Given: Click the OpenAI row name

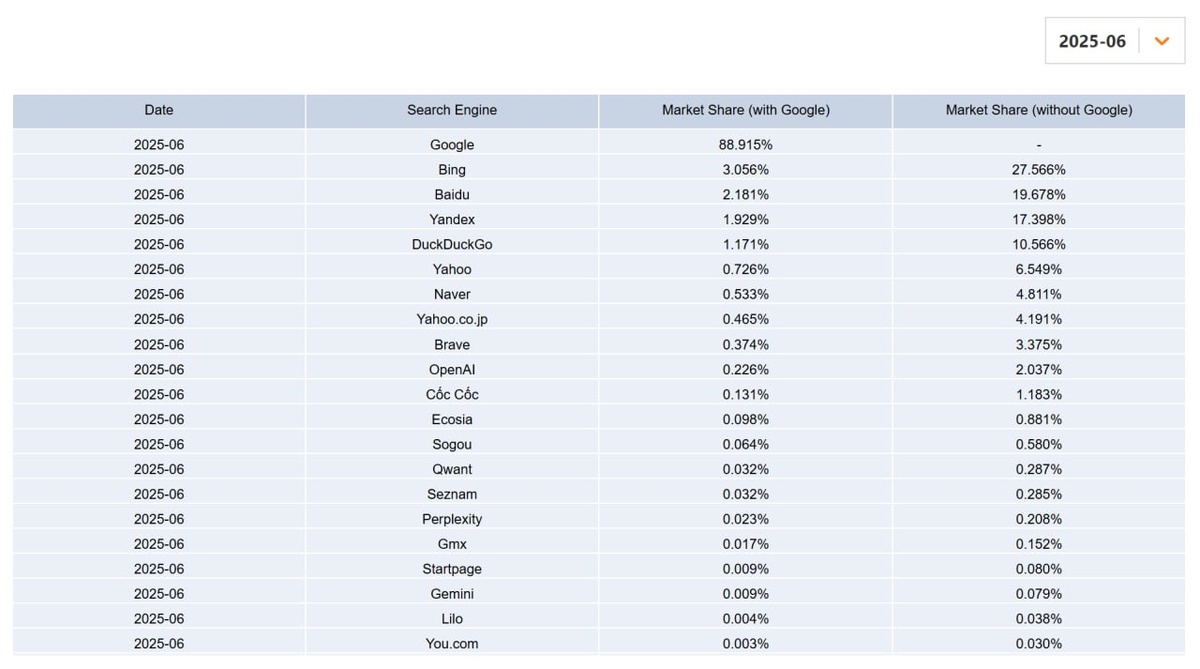Looking at the screenshot, I should (x=452, y=370).
